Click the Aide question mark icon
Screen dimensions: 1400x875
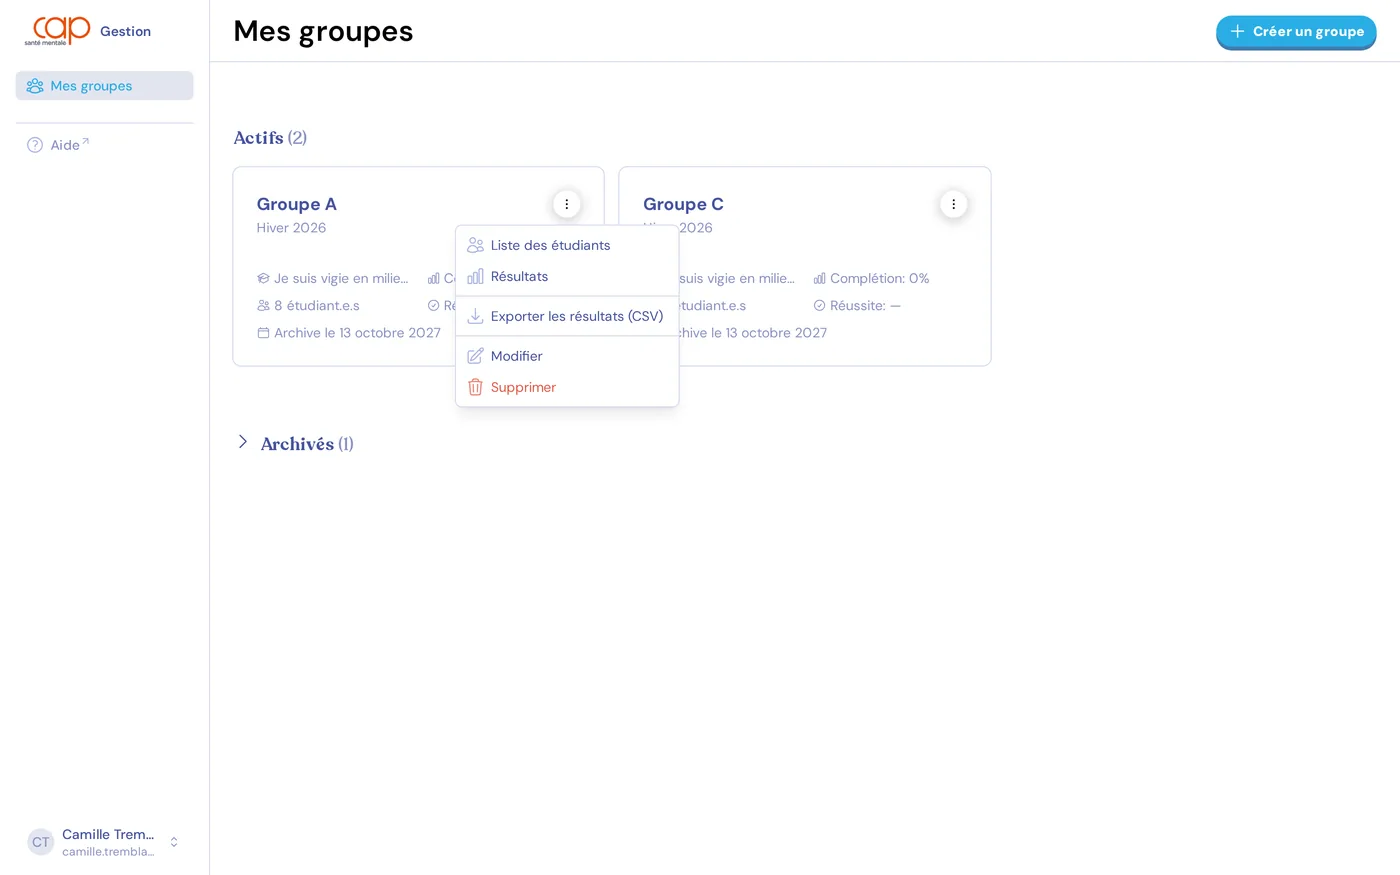(x=35, y=145)
